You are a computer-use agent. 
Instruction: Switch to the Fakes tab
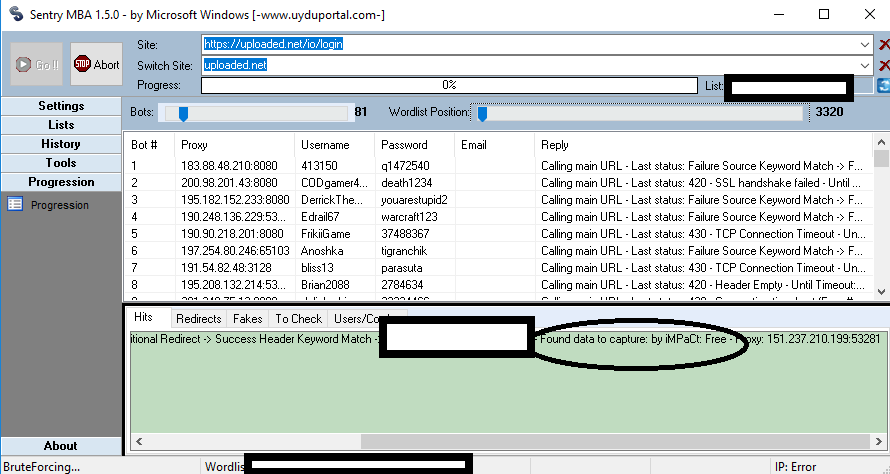(x=247, y=318)
